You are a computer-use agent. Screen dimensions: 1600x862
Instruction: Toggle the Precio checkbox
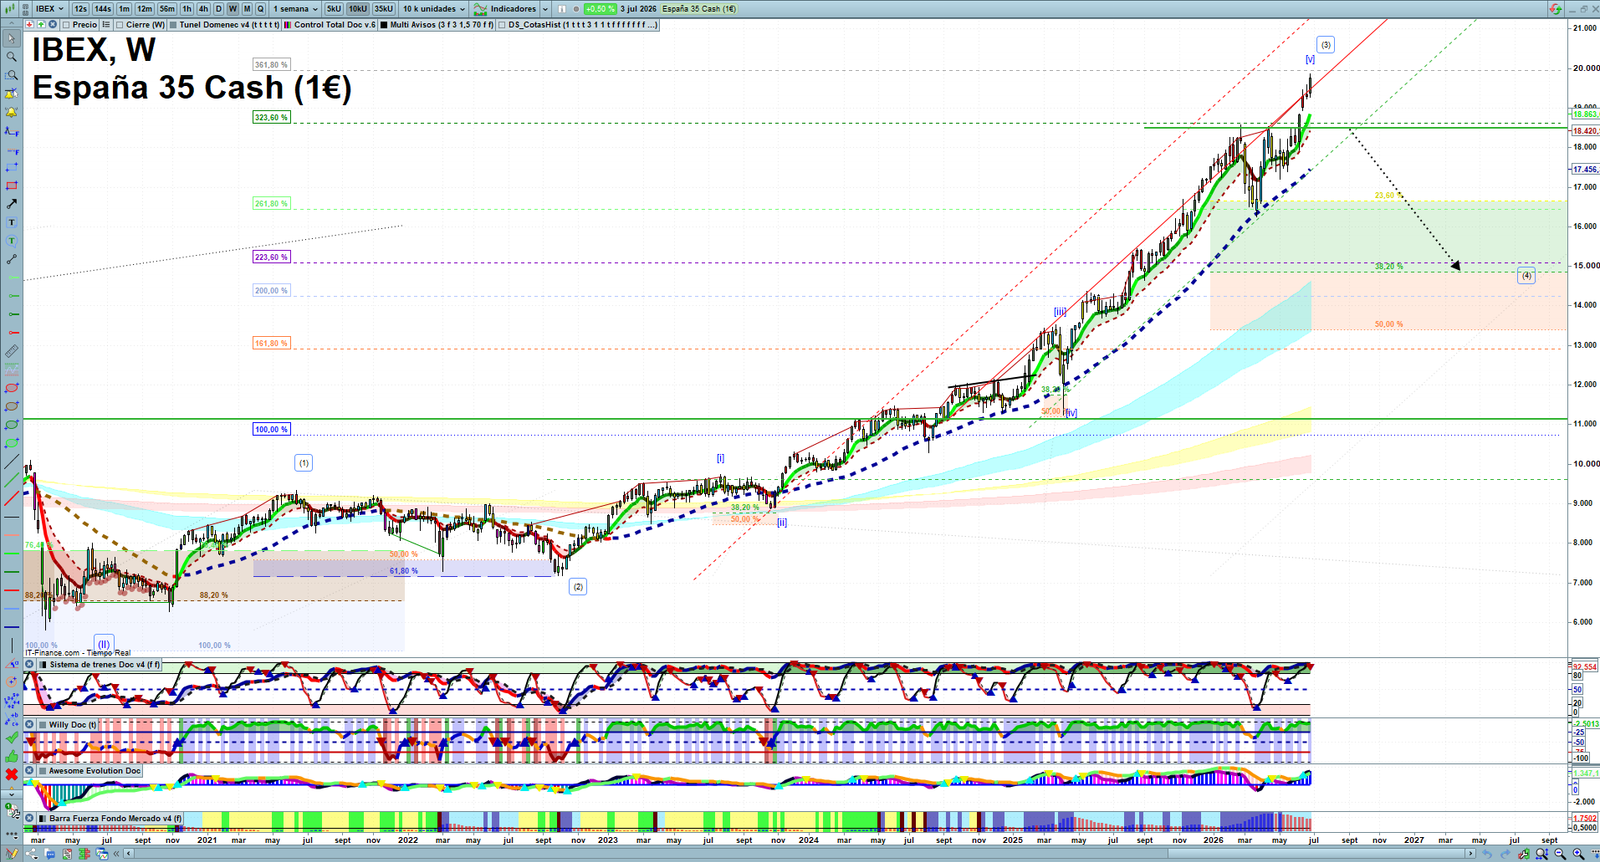(x=66, y=25)
